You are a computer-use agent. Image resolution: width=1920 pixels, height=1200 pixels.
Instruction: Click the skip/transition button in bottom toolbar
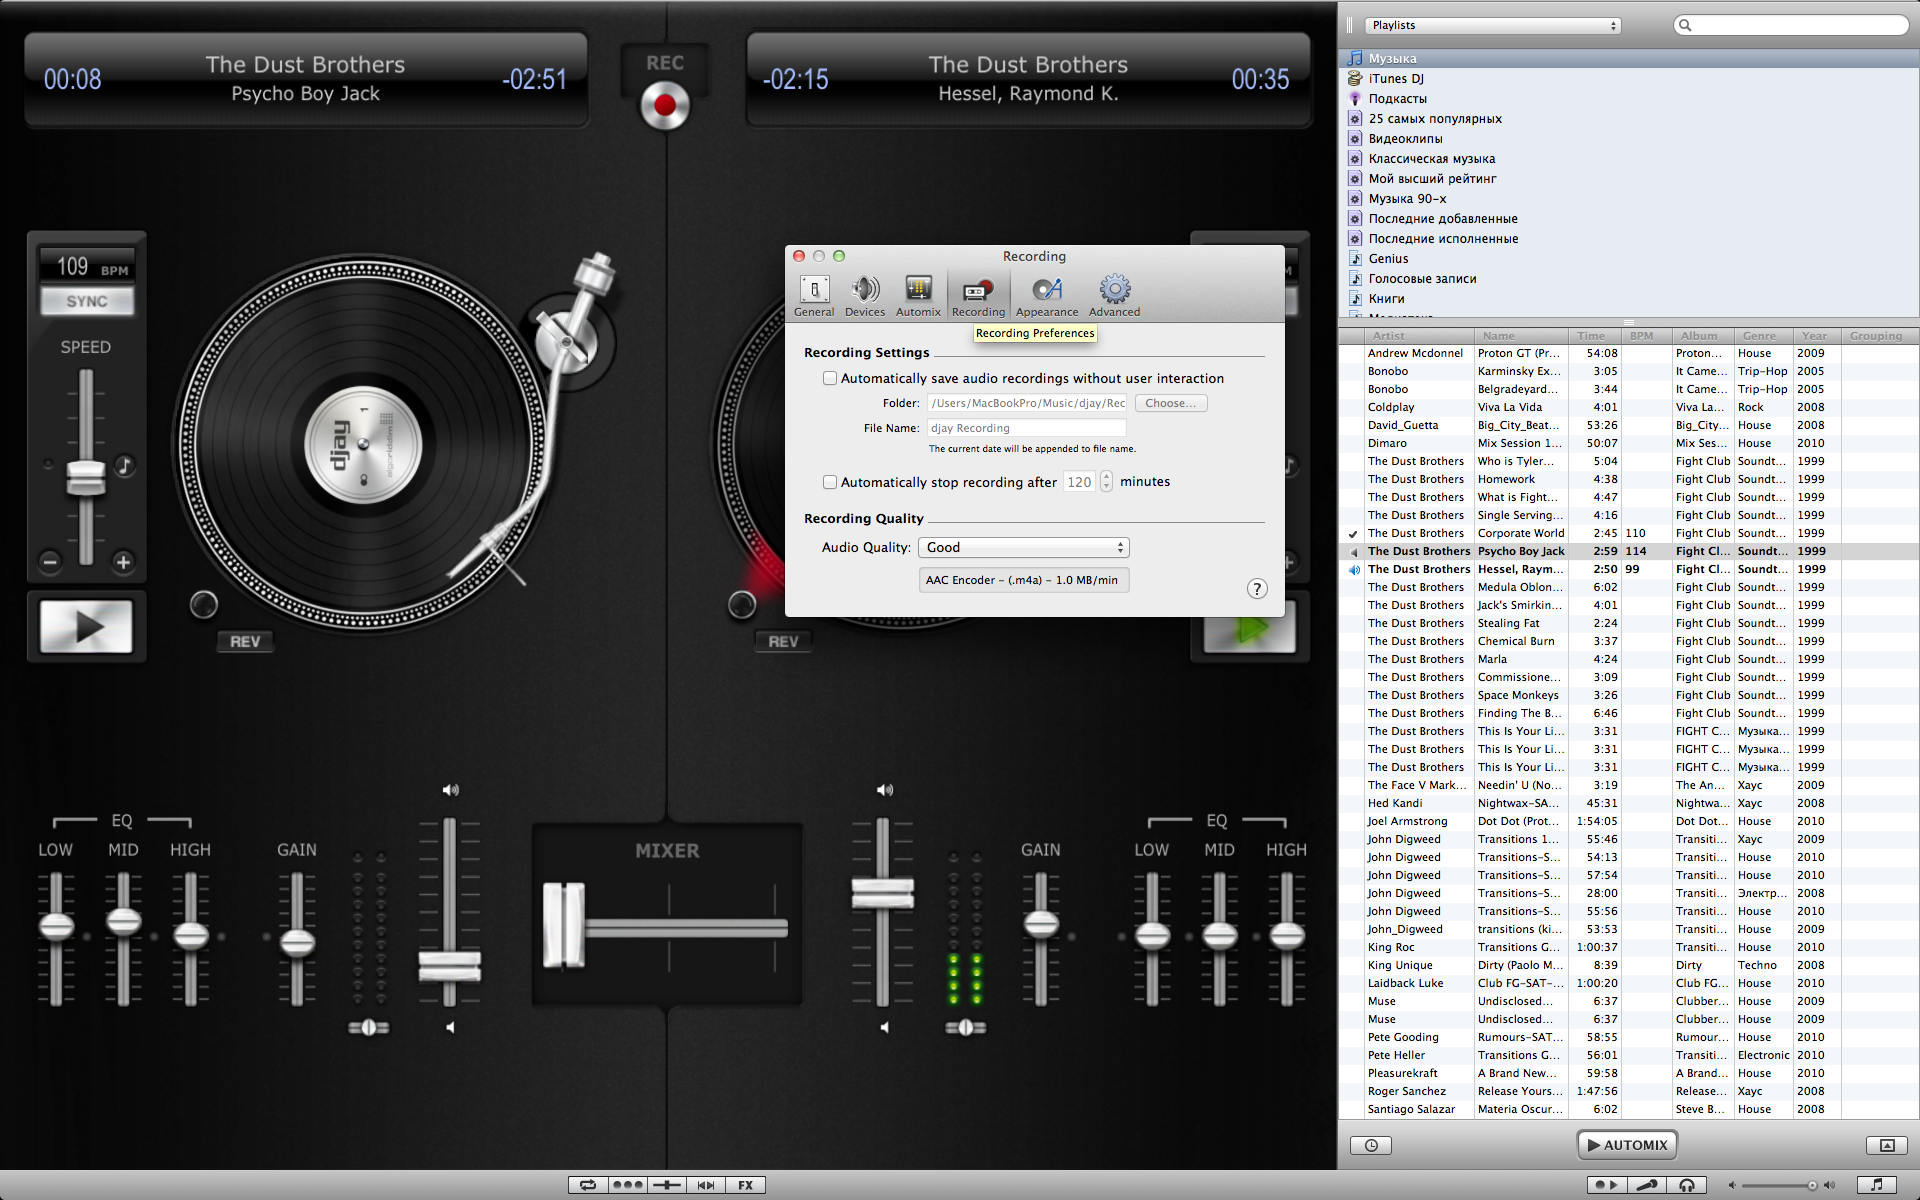pyautogui.click(x=706, y=1185)
